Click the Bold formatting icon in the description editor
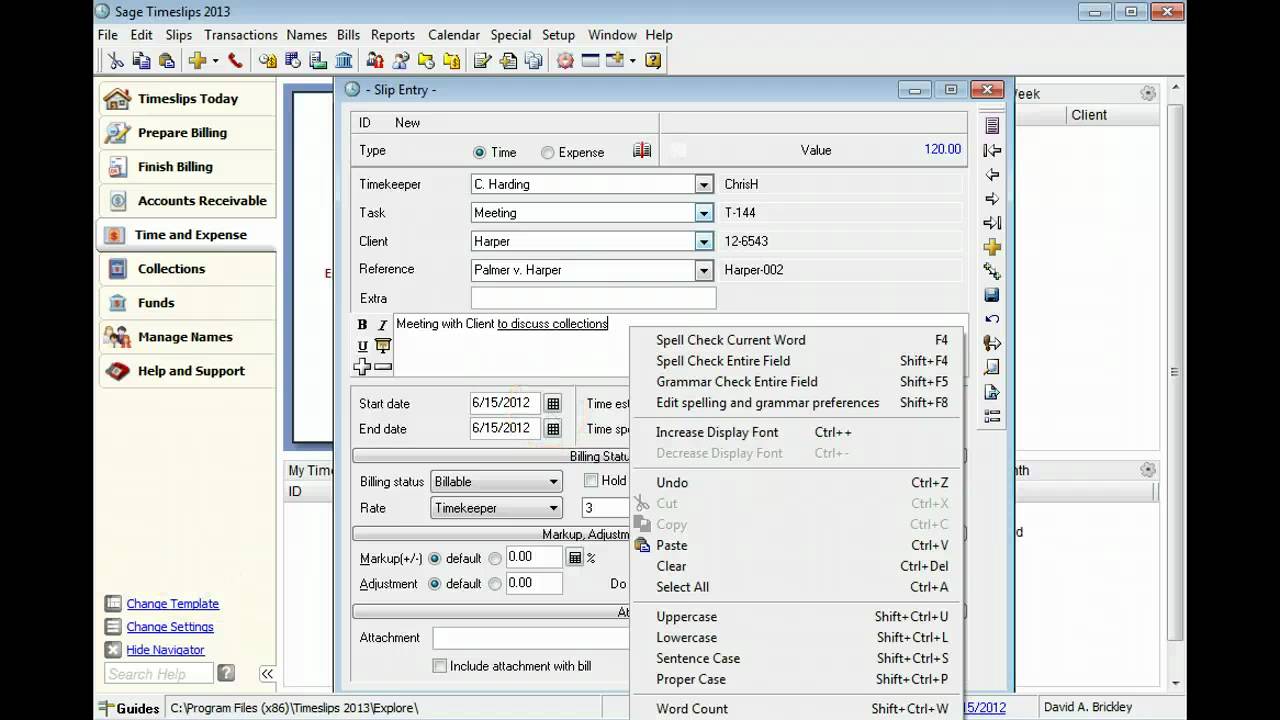 (x=362, y=325)
